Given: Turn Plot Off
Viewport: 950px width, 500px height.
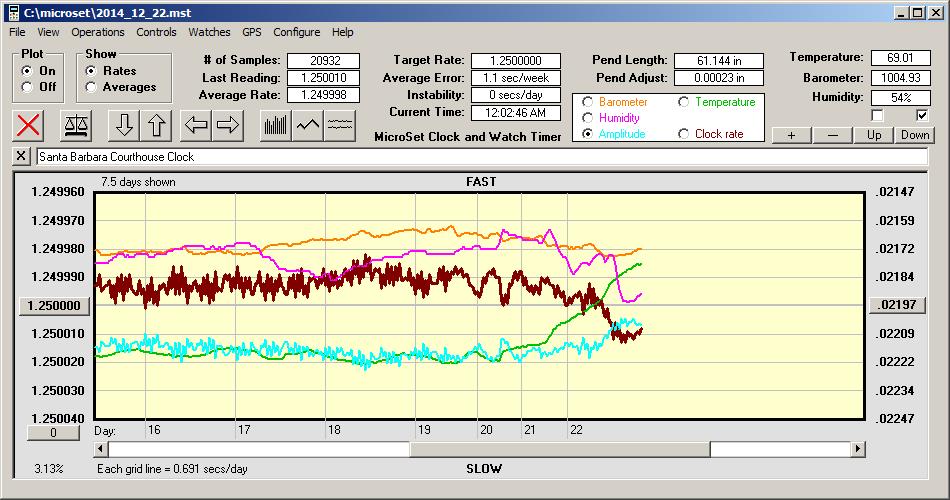Looking at the screenshot, I should click(x=27, y=87).
